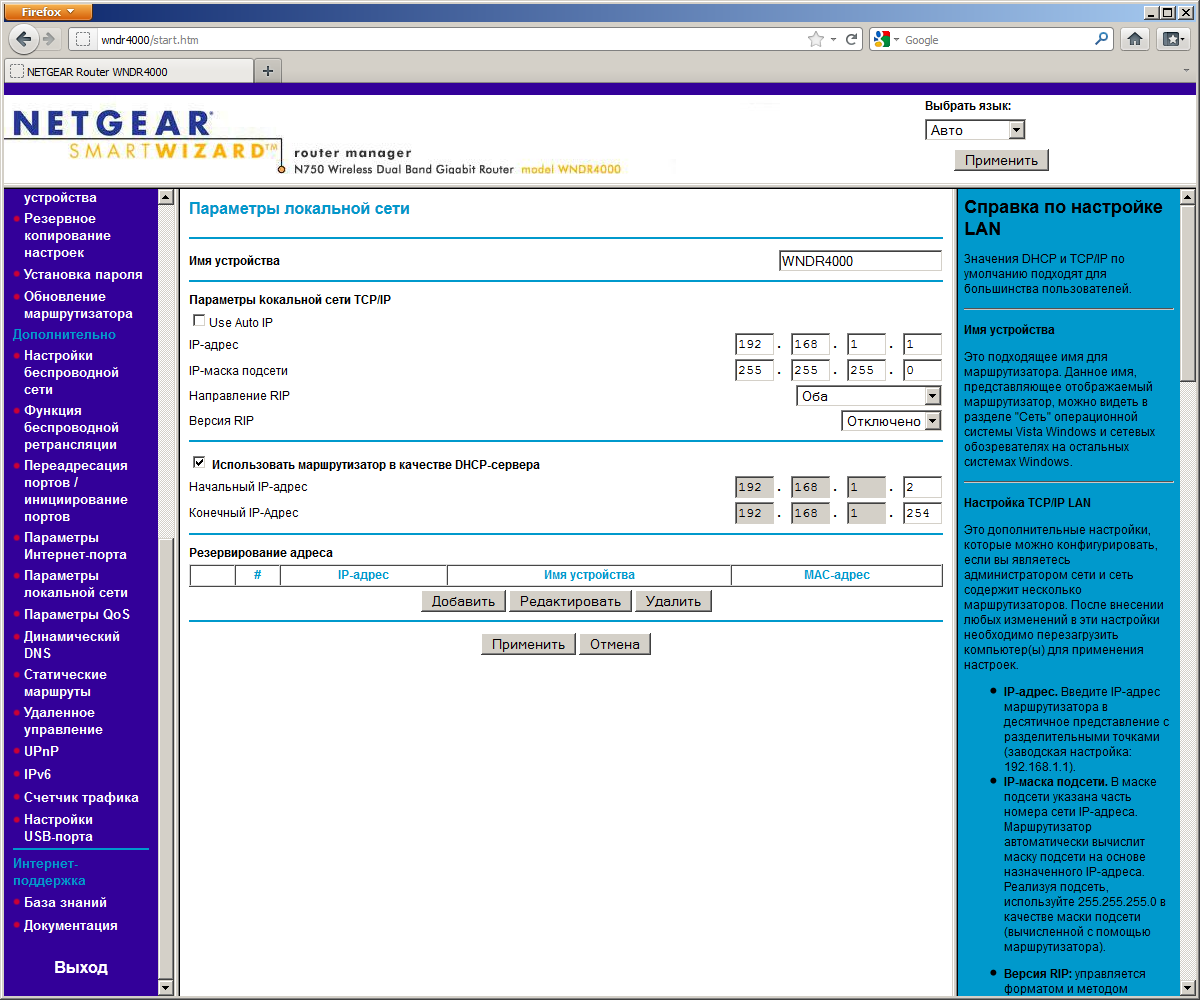1200x1000 pixels.
Task: Open Удаленное управление in sidebar
Action: [63, 721]
